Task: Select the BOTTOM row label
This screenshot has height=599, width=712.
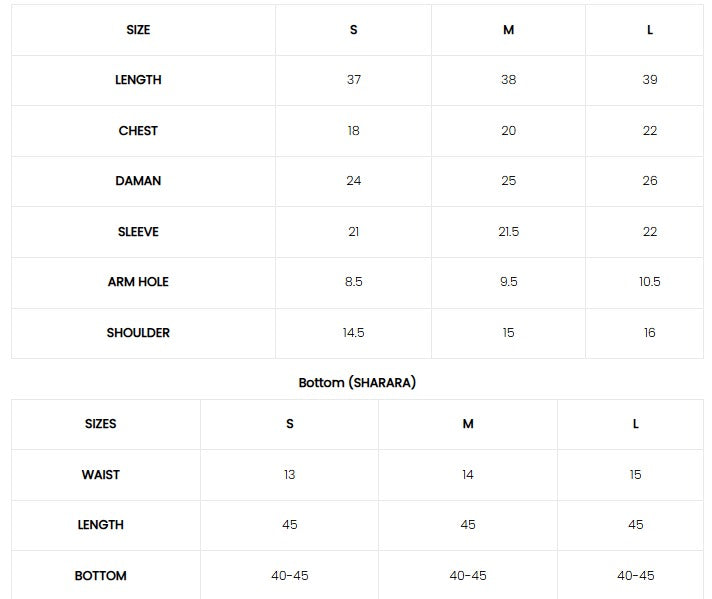Action: point(101,576)
